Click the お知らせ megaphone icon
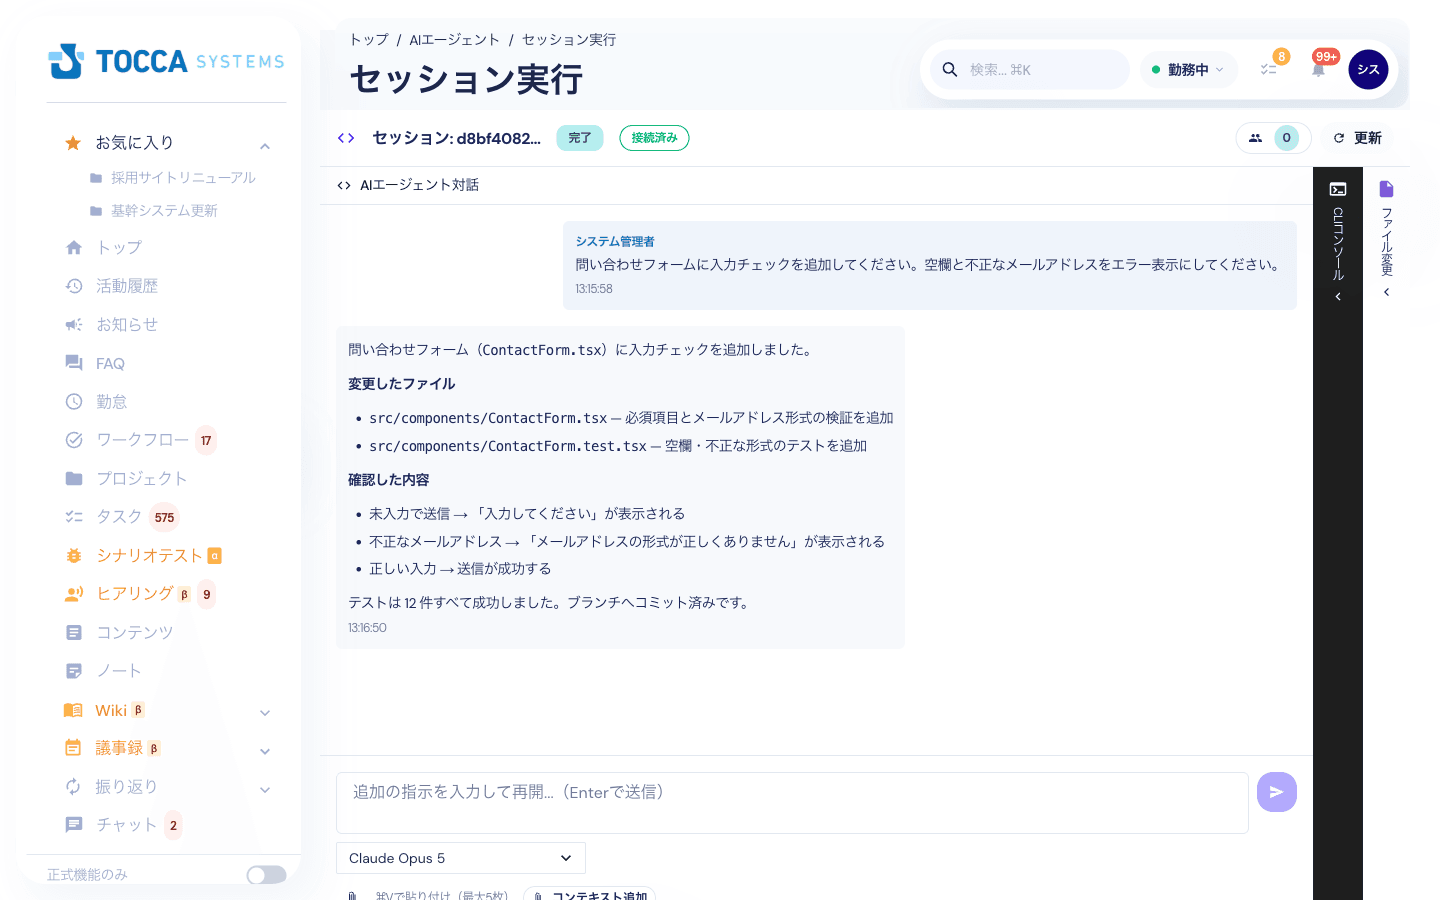This screenshot has width=1440, height=900. point(74,325)
